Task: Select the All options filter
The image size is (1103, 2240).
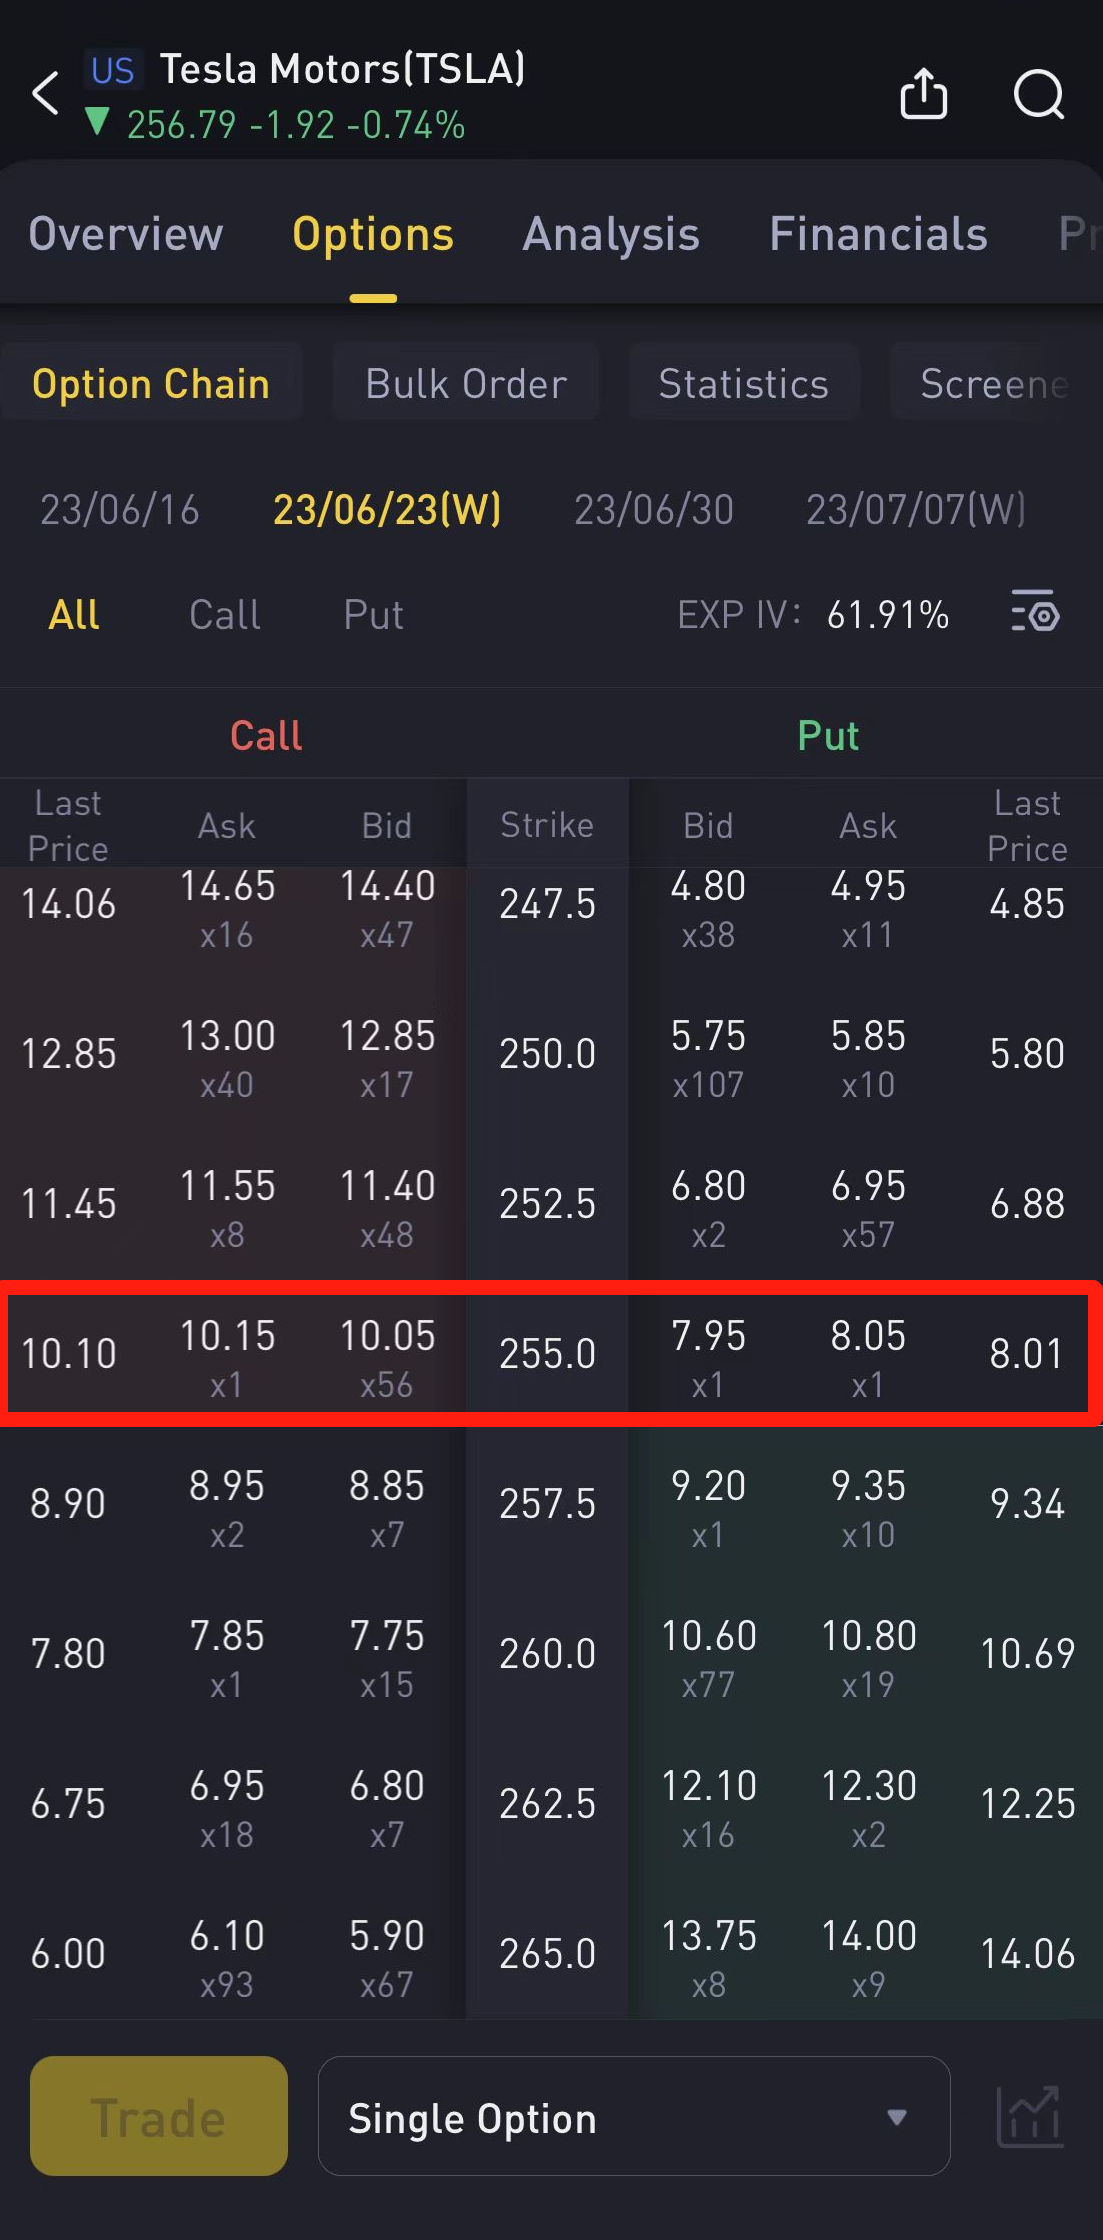Action: click(x=74, y=615)
